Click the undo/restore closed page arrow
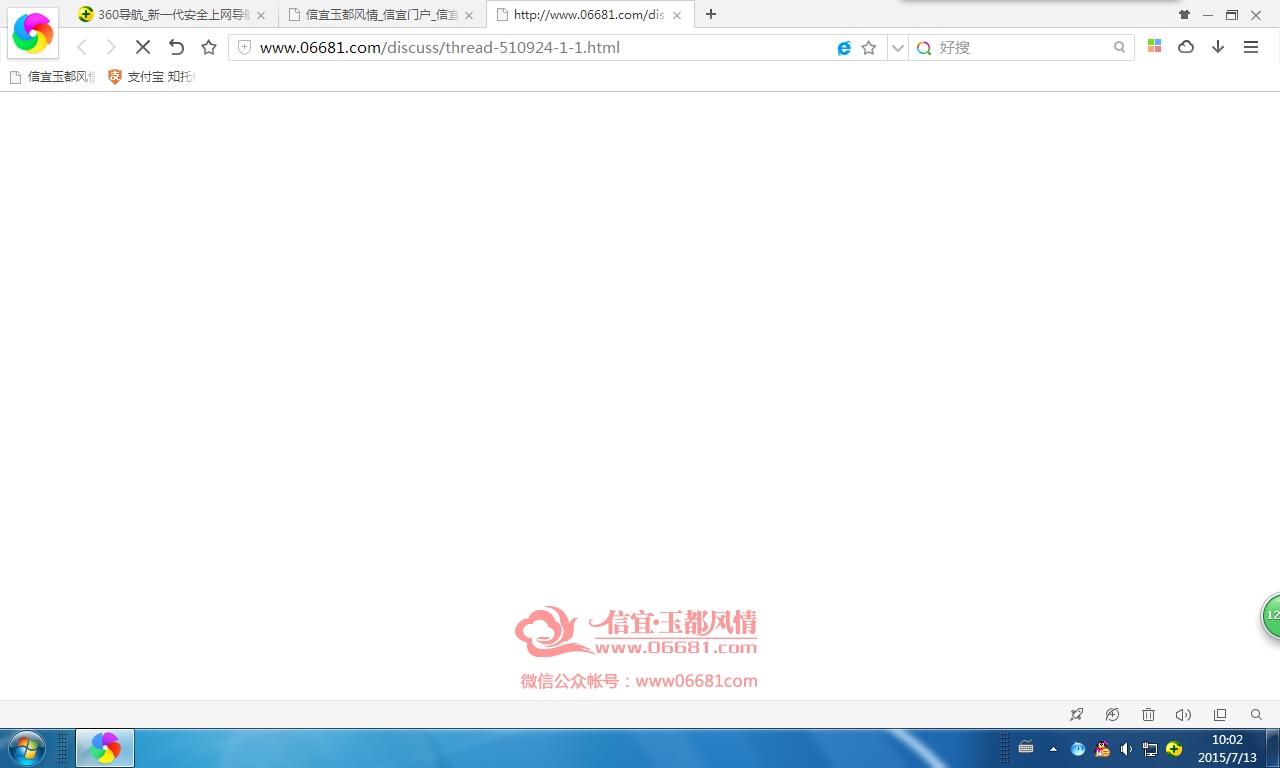 (x=176, y=47)
